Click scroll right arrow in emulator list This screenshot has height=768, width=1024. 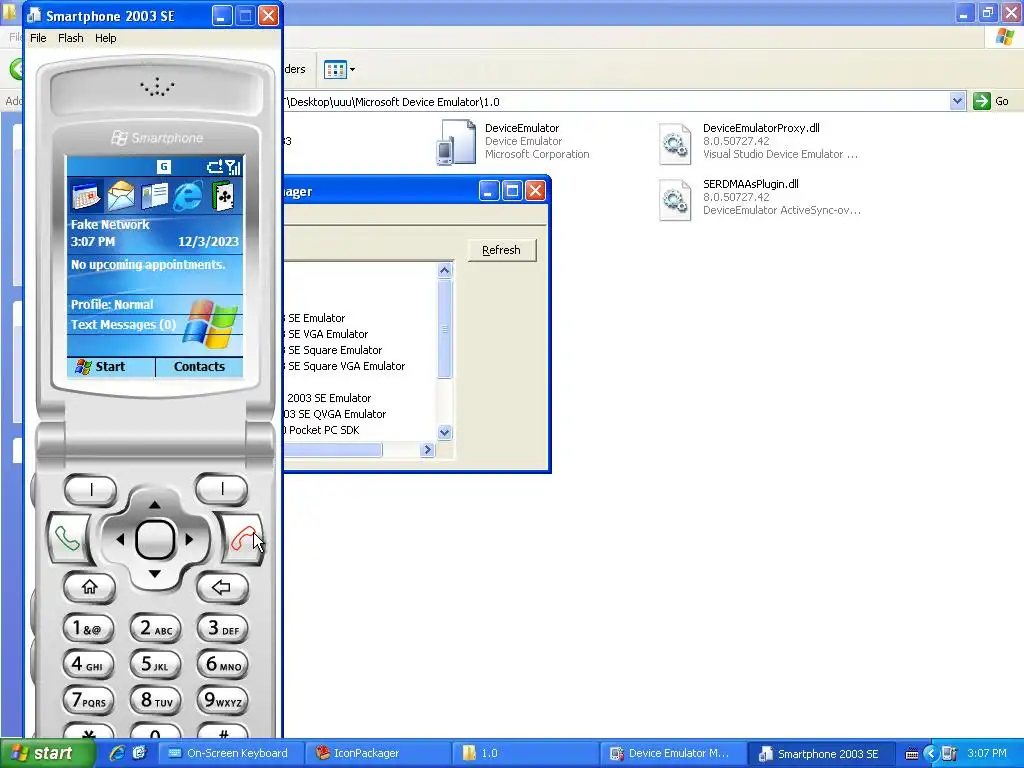427,449
